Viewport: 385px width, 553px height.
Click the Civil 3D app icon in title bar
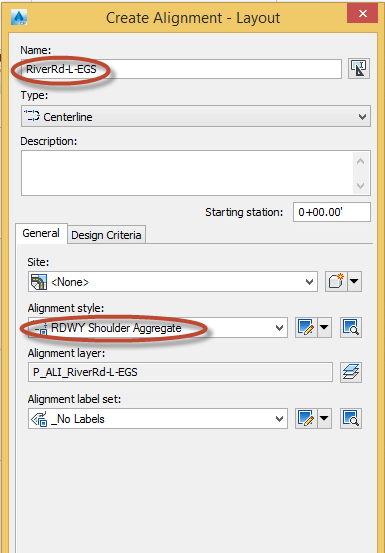19,17
